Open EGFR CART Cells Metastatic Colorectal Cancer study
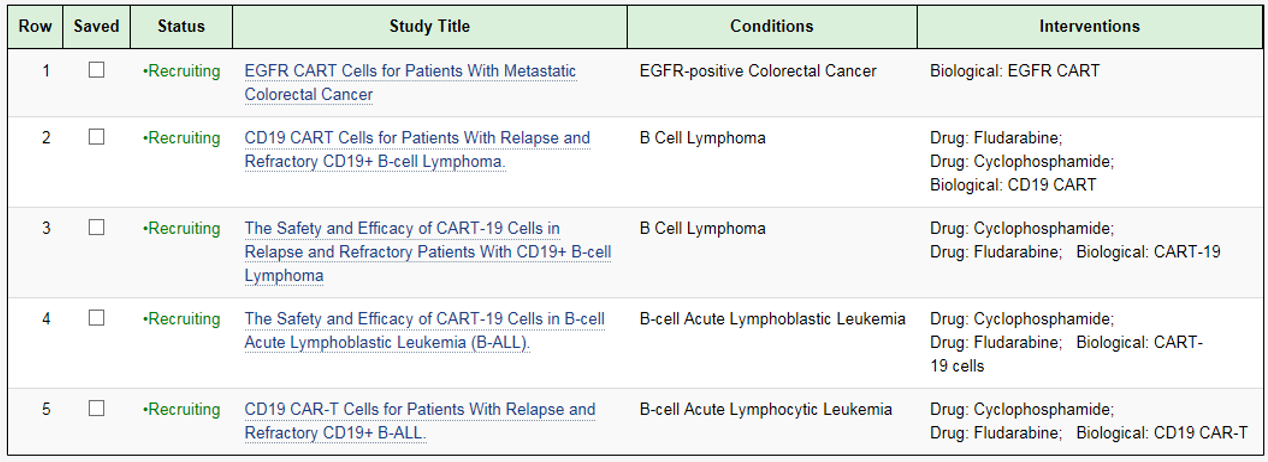 [410, 83]
